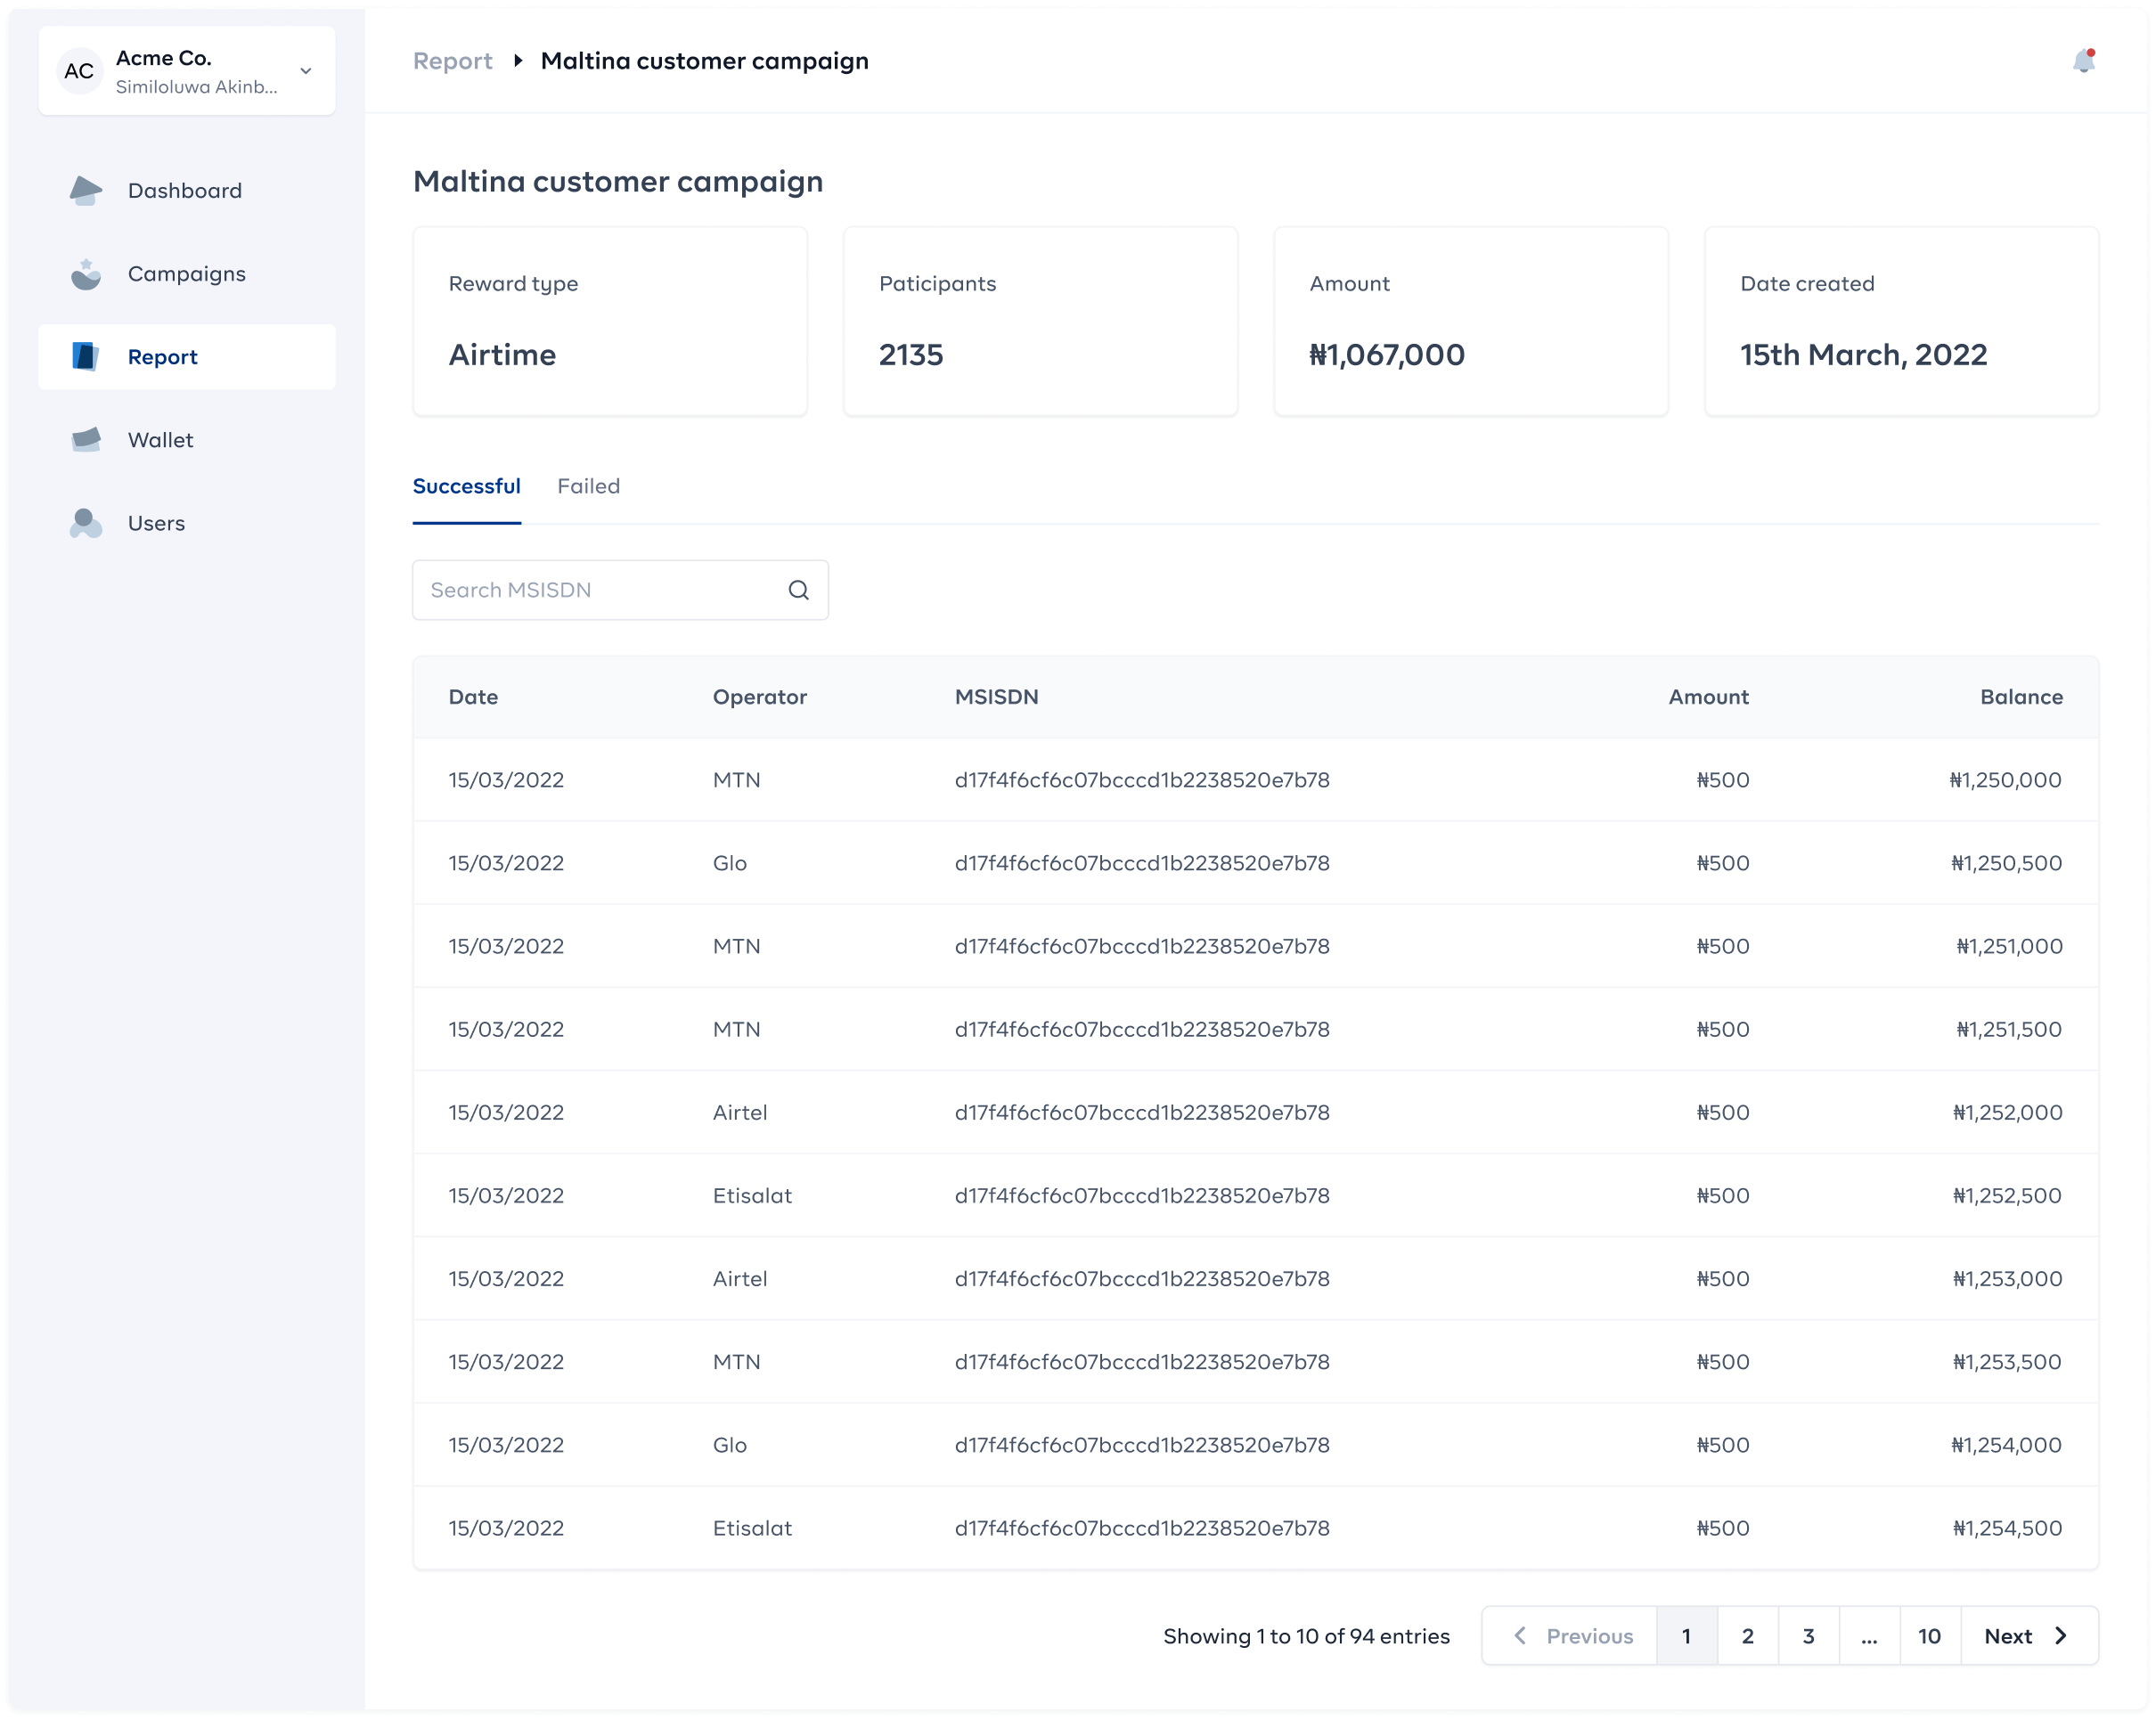This screenshot has height=1720, width=2156.
Task: Click balance ₦1,253,000 cell
Action: (x=2007, y=1278)
